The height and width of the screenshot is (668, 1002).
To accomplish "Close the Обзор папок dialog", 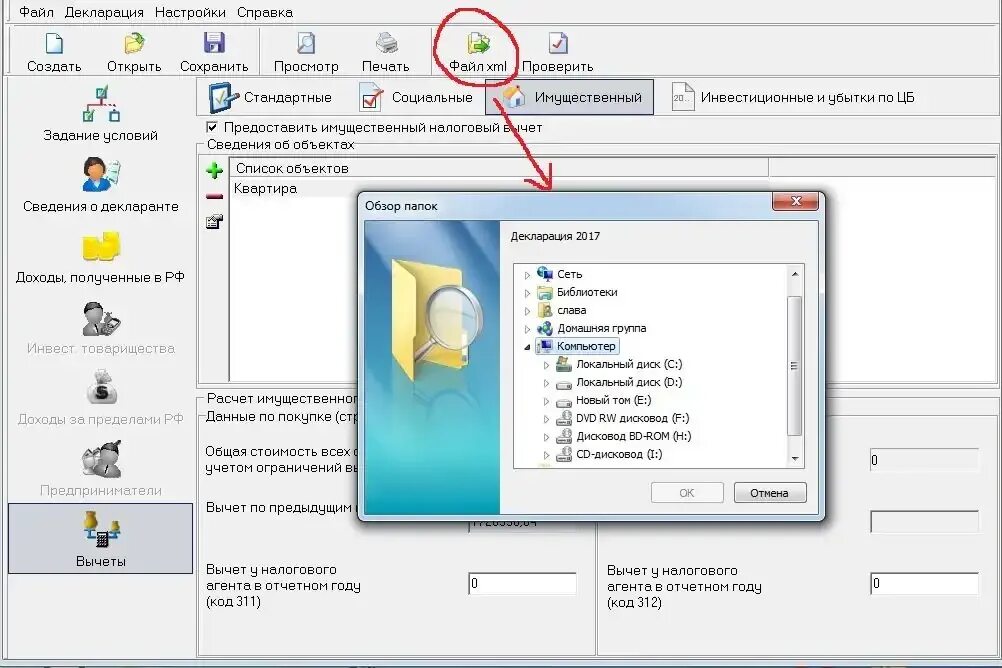I will click(796, 201).
